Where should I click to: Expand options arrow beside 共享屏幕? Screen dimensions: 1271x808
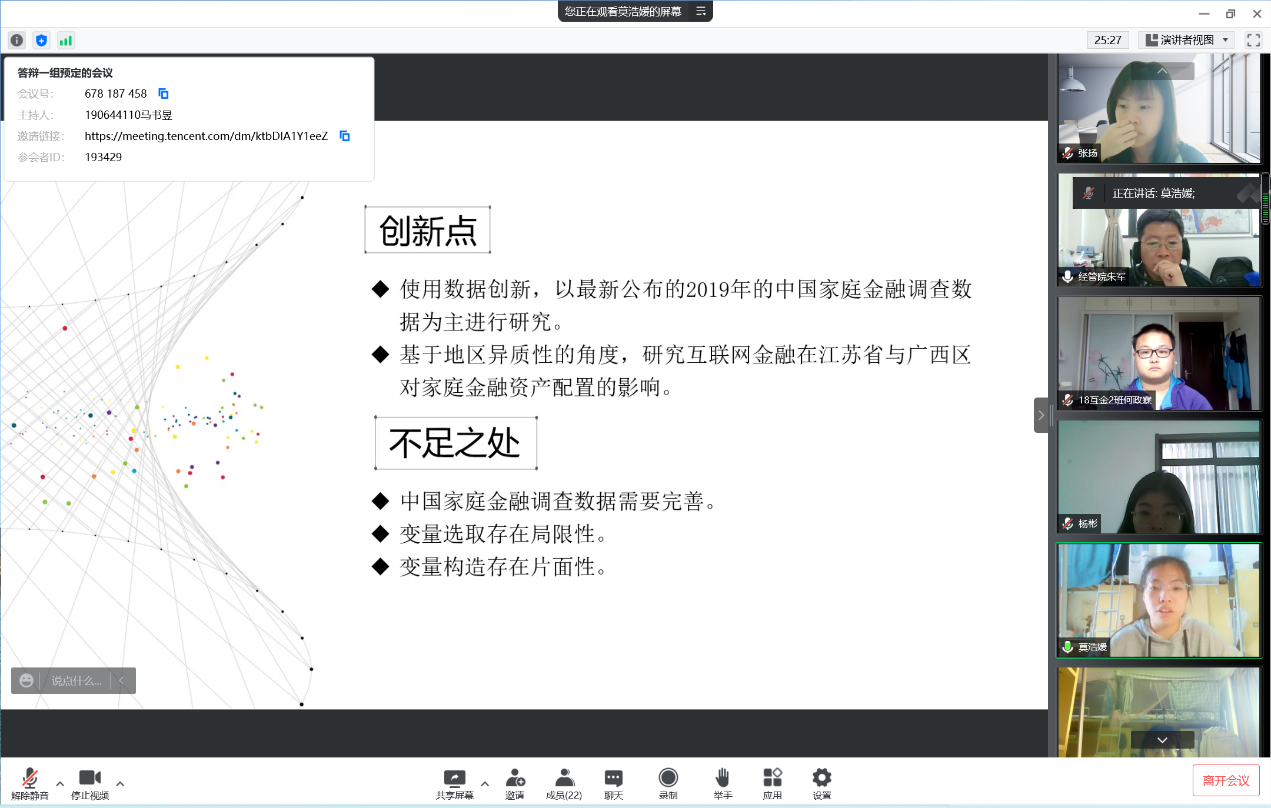(485, 783)
